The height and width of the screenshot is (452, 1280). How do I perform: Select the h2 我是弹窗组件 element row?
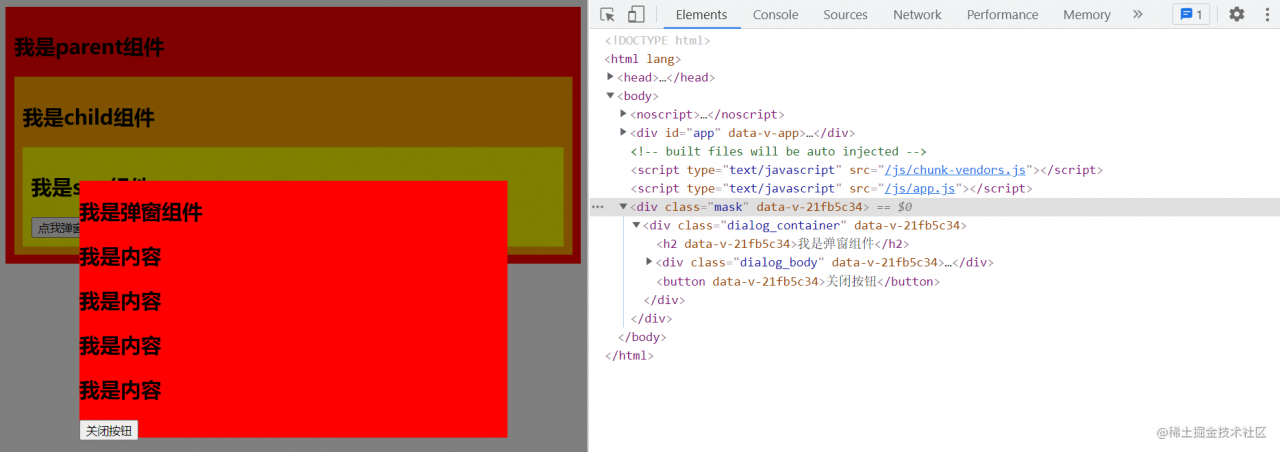point(783,243)
